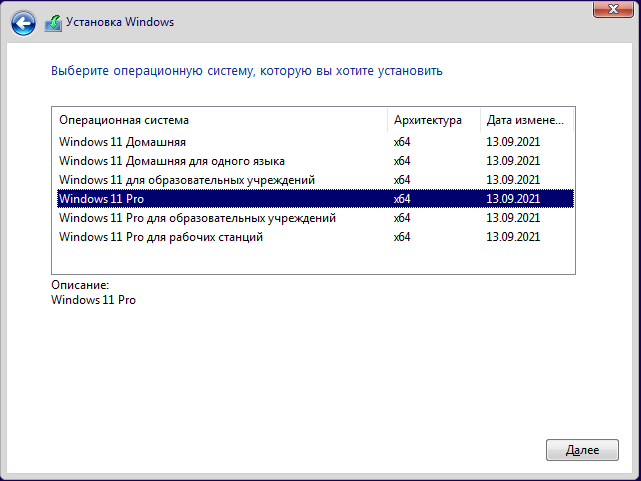Close the Установка Windows dialog

609,9
